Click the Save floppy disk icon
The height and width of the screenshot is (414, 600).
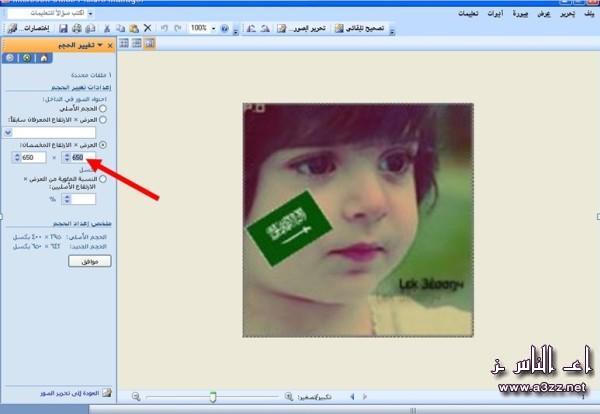tap(63, 28)
